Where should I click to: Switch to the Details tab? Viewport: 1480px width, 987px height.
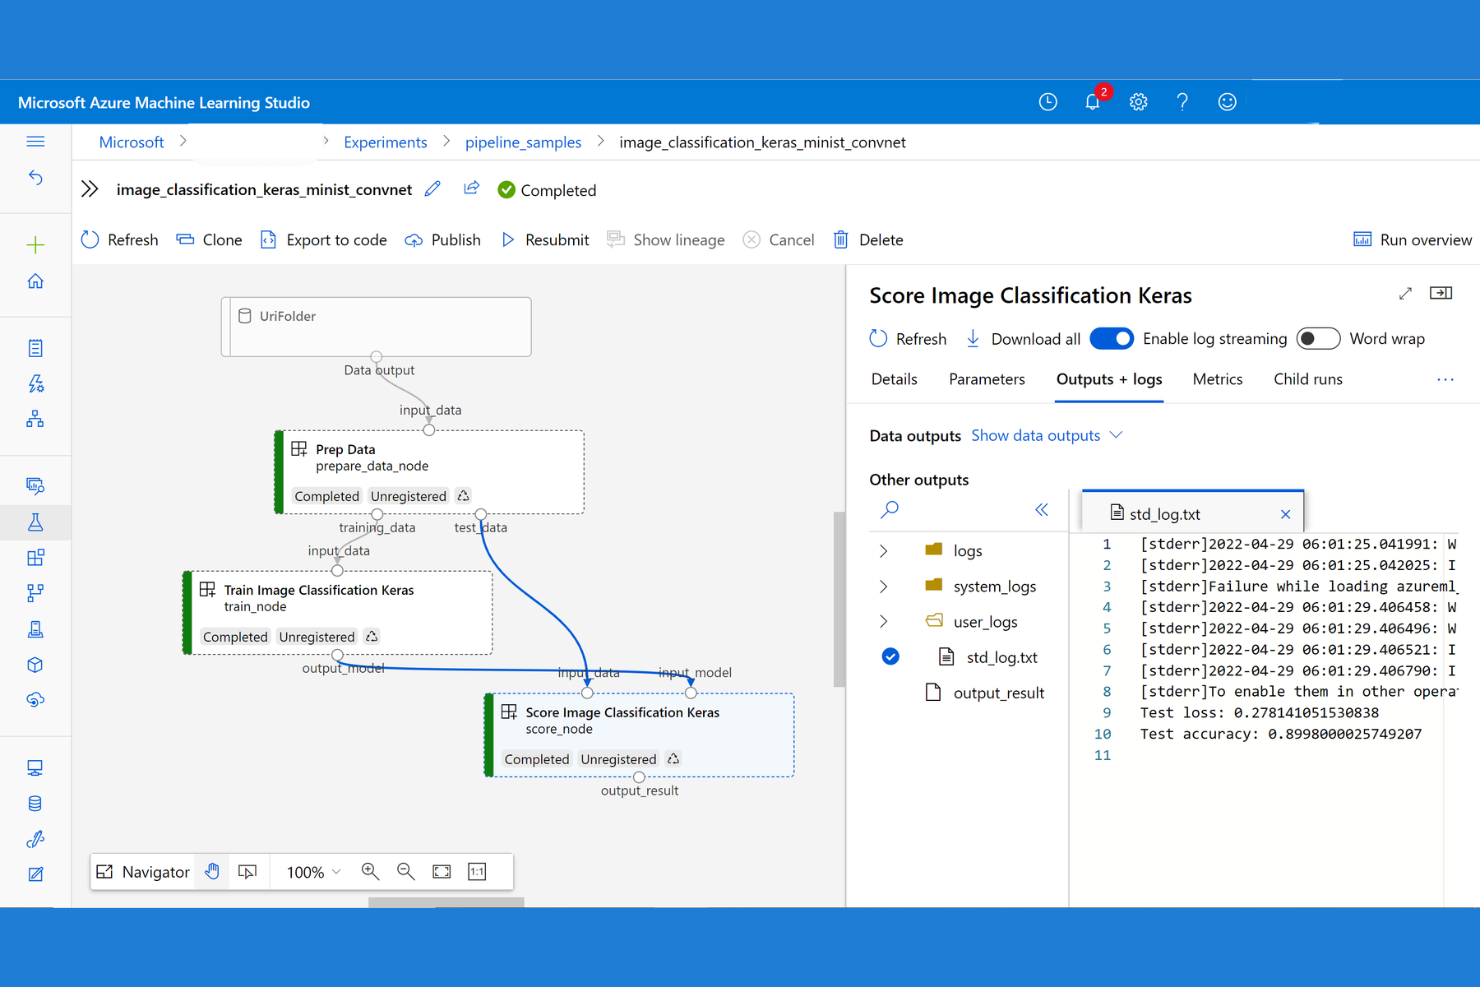pyautogui.click(x=894, y=379)
